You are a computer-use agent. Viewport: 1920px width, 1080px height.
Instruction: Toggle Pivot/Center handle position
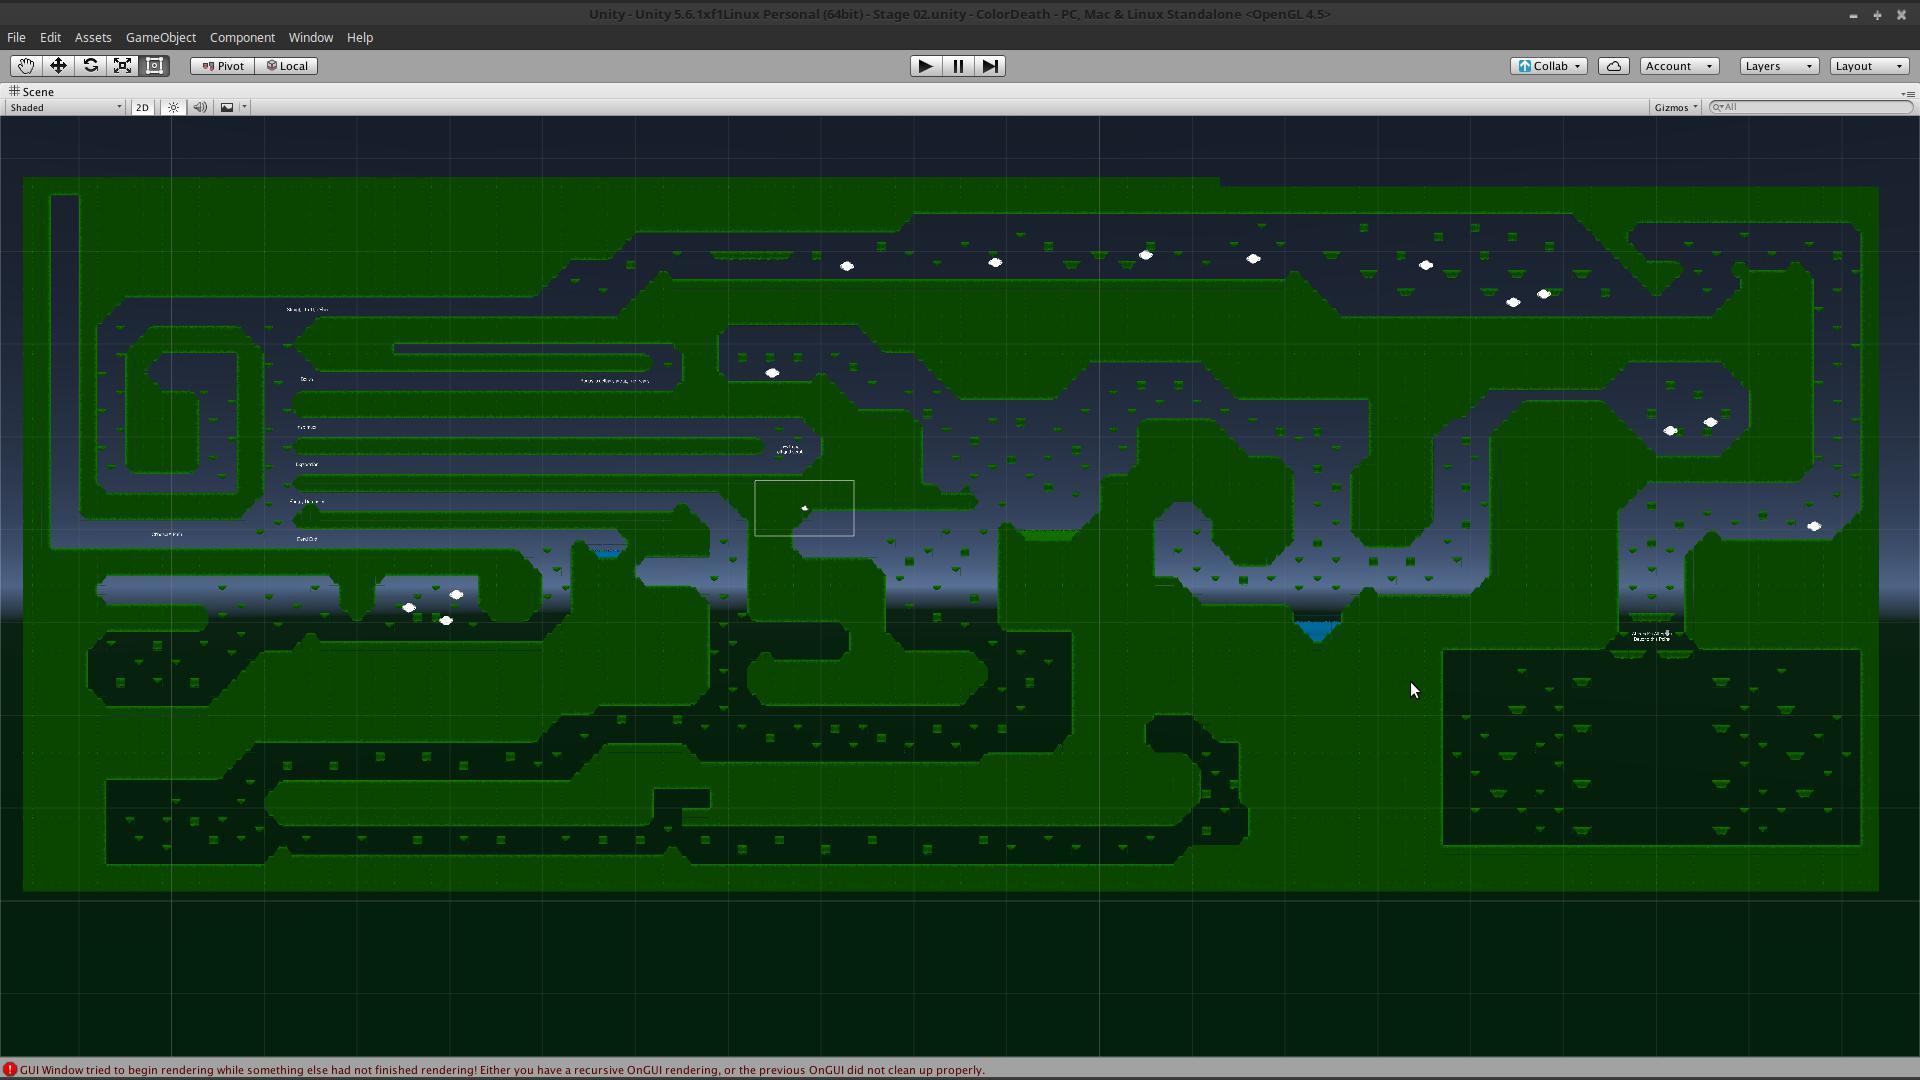pos(222,66)
